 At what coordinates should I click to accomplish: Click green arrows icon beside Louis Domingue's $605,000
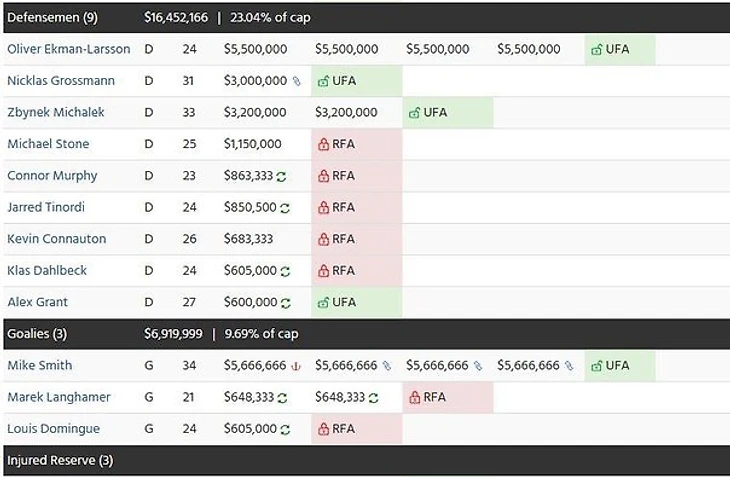point(285,429)
